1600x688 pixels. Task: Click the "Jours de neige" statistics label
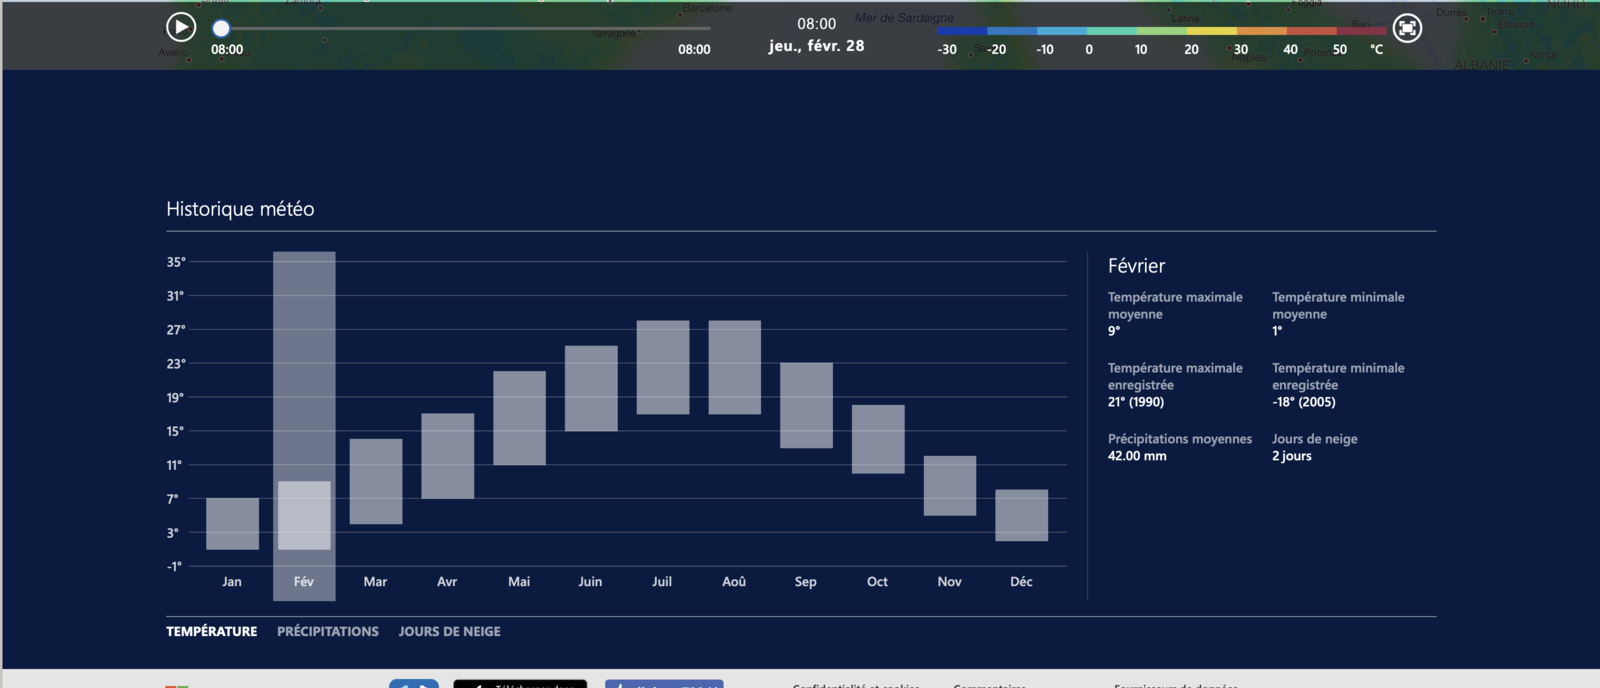click(x=1315, y=439)
